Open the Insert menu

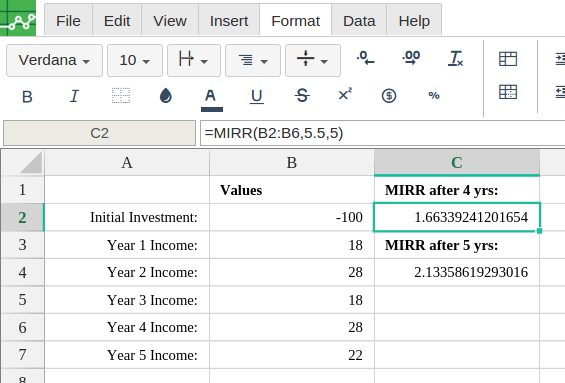[x=229, y=21]
